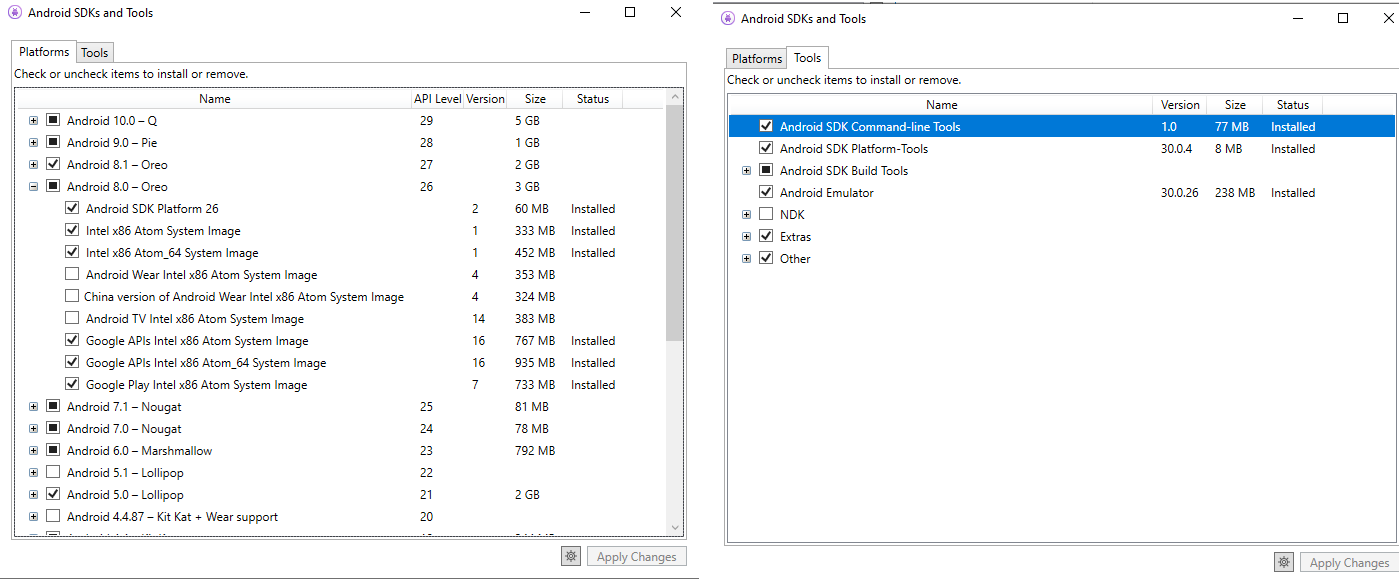Uncheck Google APIs Intel x86 Atom System Image
Viewport: 1399px width, 580px height.
tap(72, 341)
